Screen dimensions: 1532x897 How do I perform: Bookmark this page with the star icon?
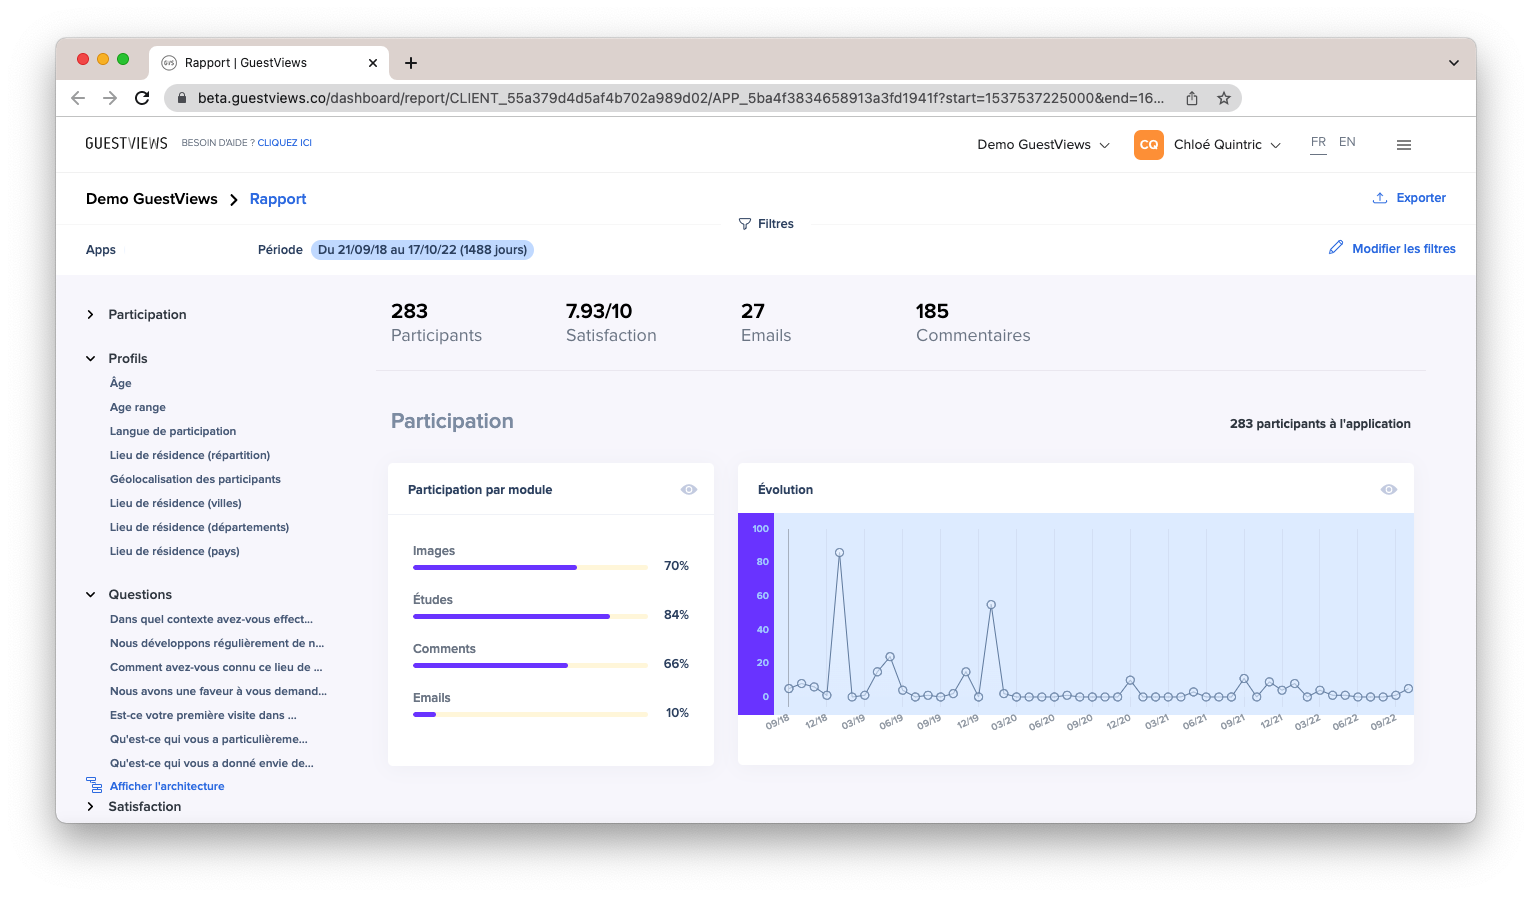tap(1223, 98)
